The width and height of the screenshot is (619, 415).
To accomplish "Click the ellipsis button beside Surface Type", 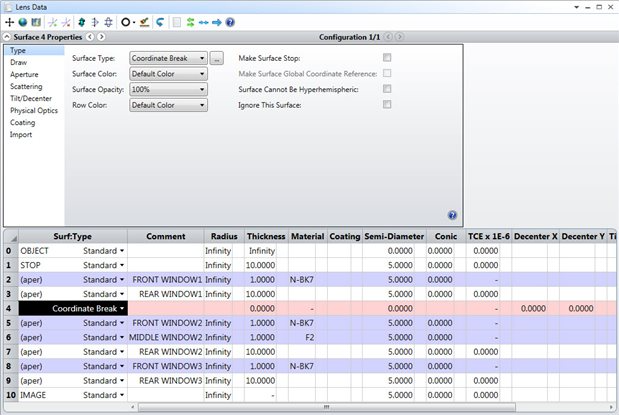I will pos(216,58).
